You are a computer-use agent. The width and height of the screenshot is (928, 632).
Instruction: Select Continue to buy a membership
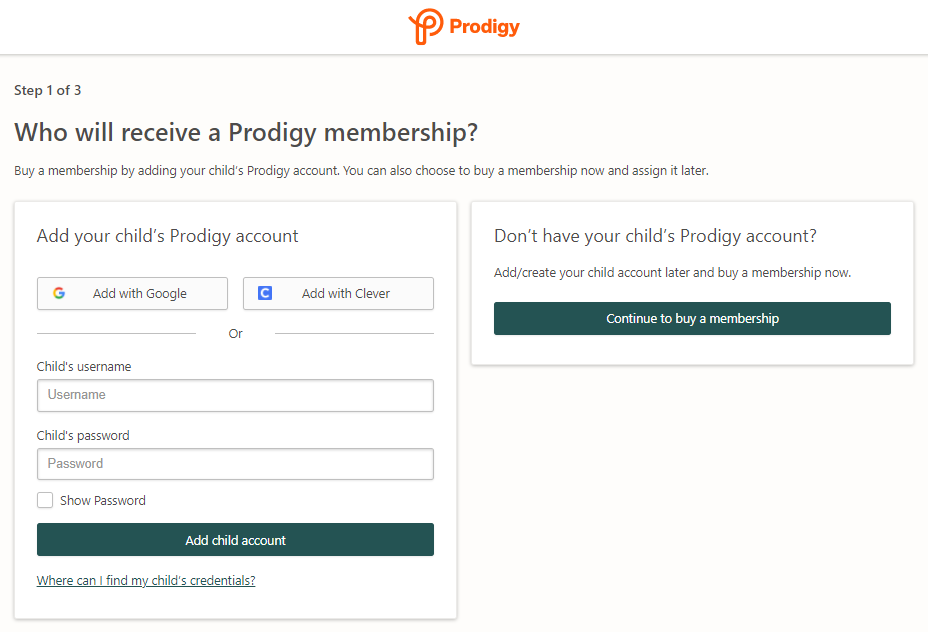pos(692,318)
